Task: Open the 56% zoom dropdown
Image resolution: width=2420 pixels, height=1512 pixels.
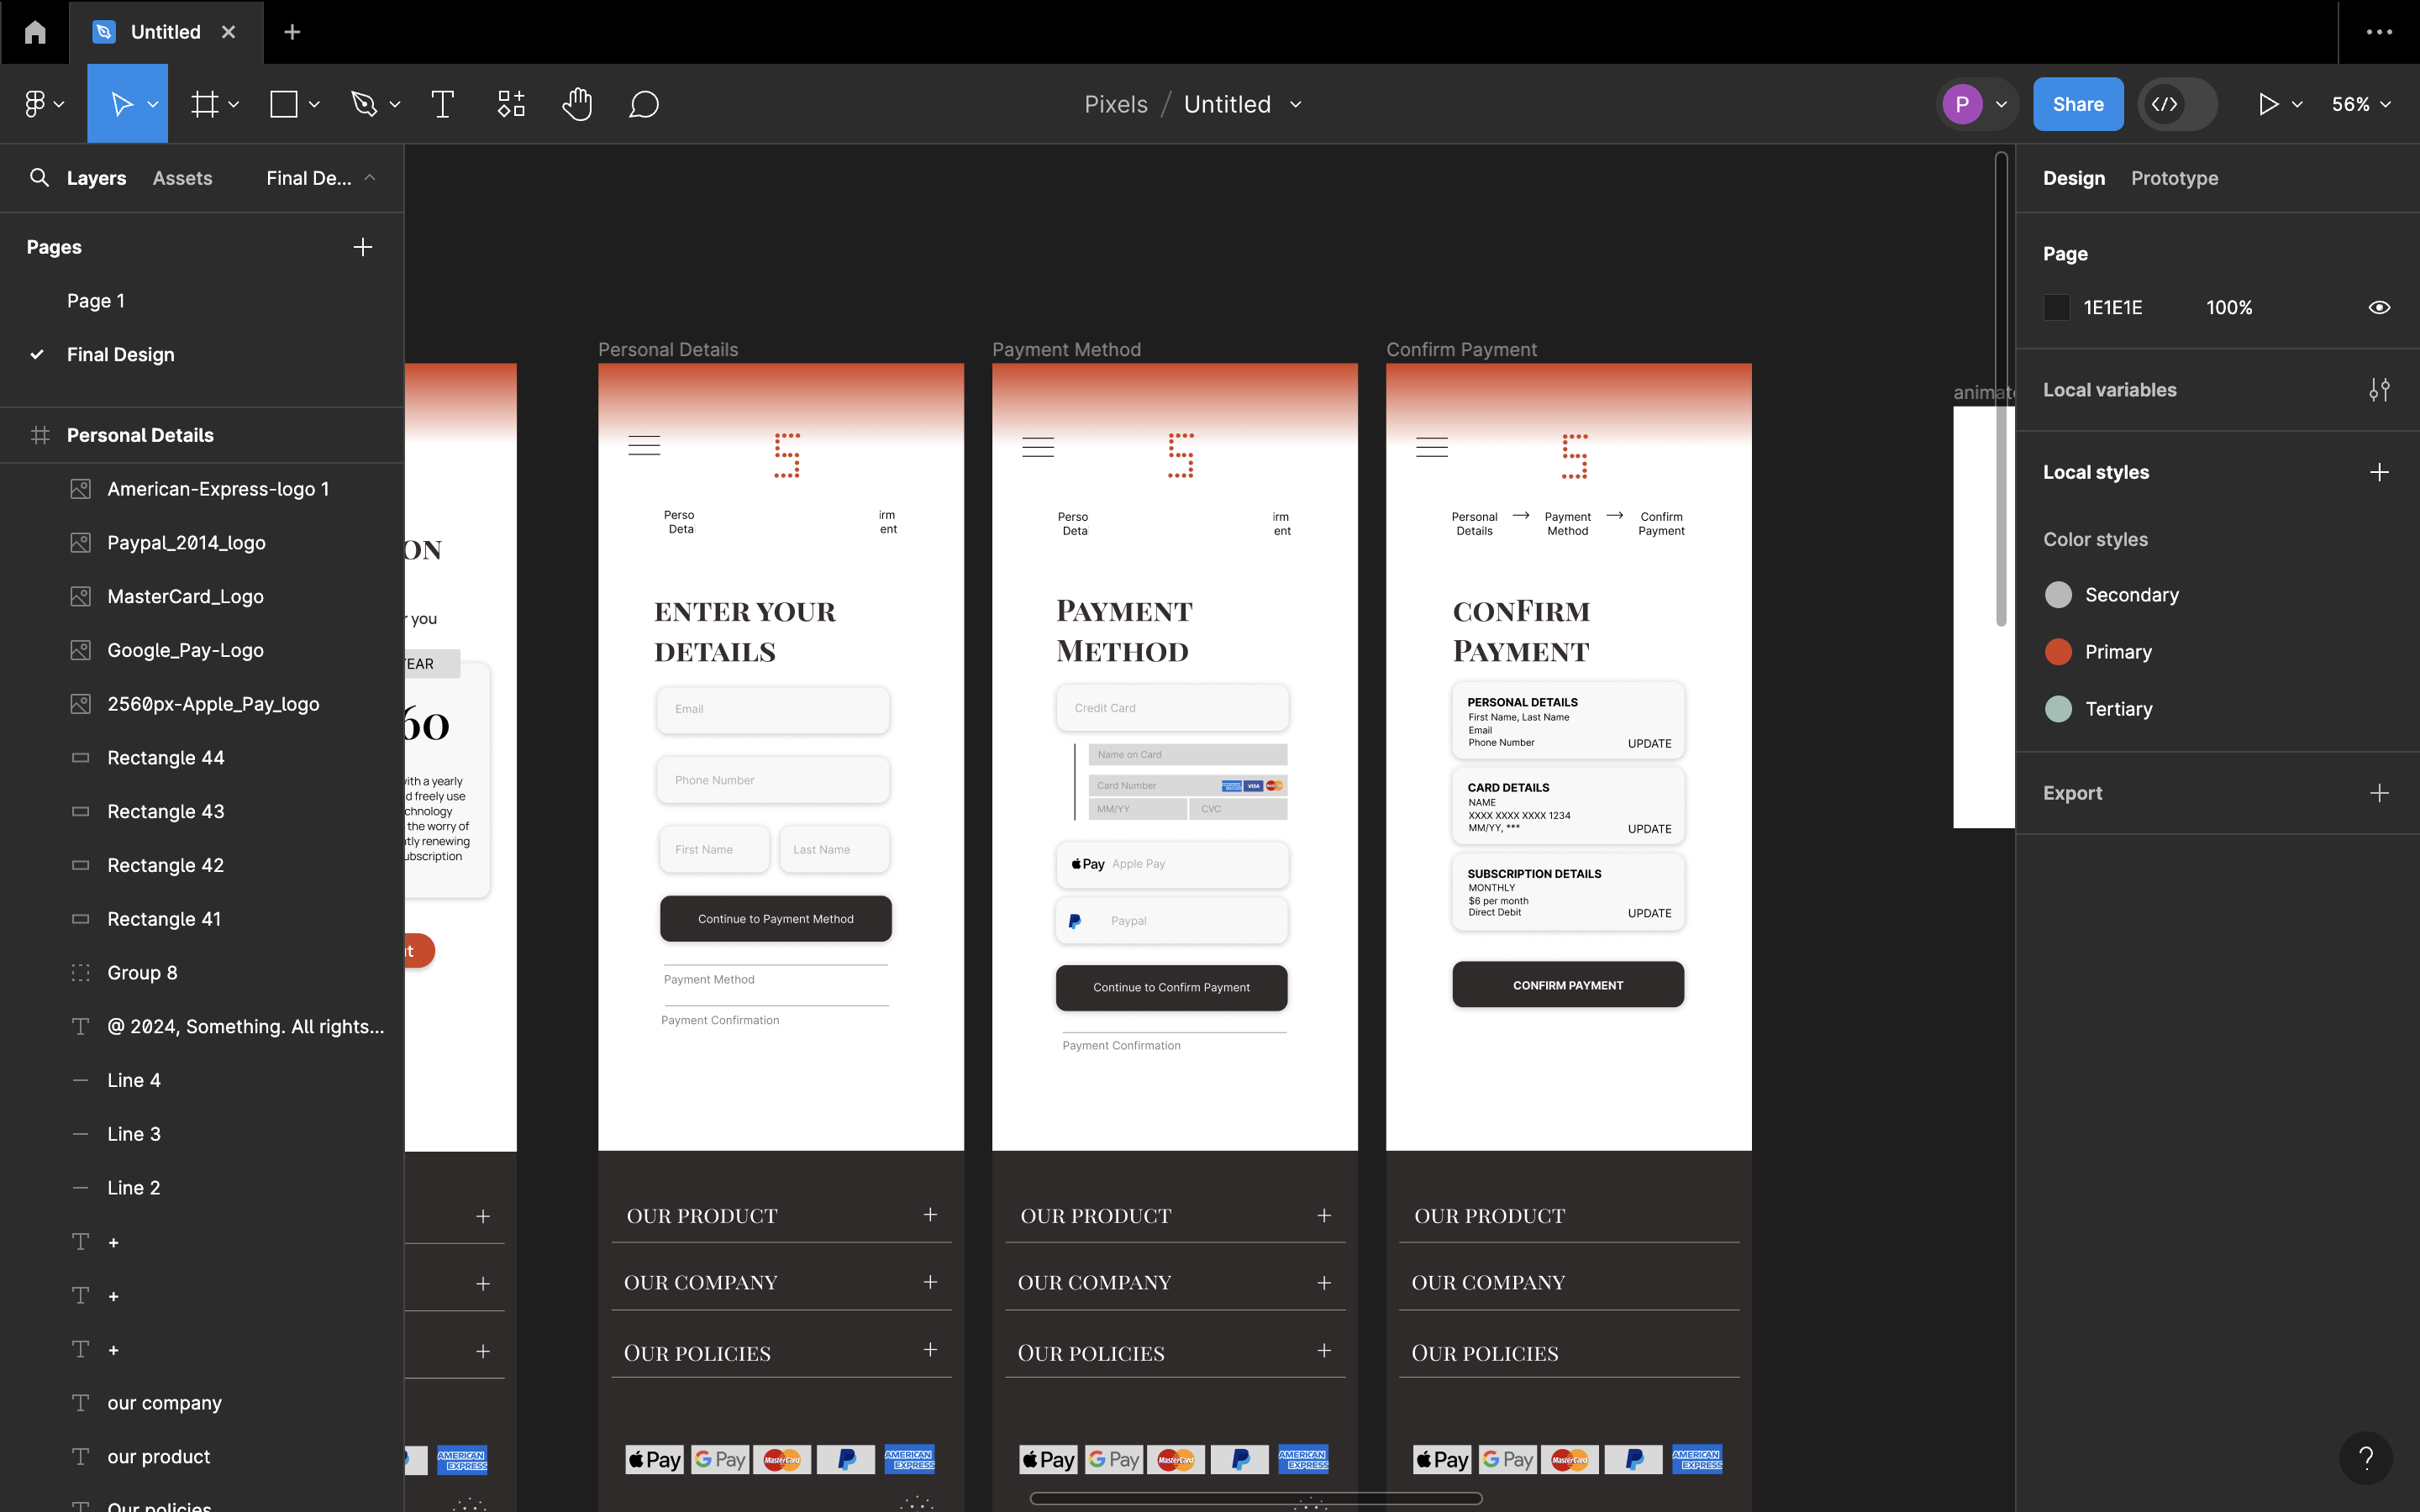Action: (x=2361, y=104)
